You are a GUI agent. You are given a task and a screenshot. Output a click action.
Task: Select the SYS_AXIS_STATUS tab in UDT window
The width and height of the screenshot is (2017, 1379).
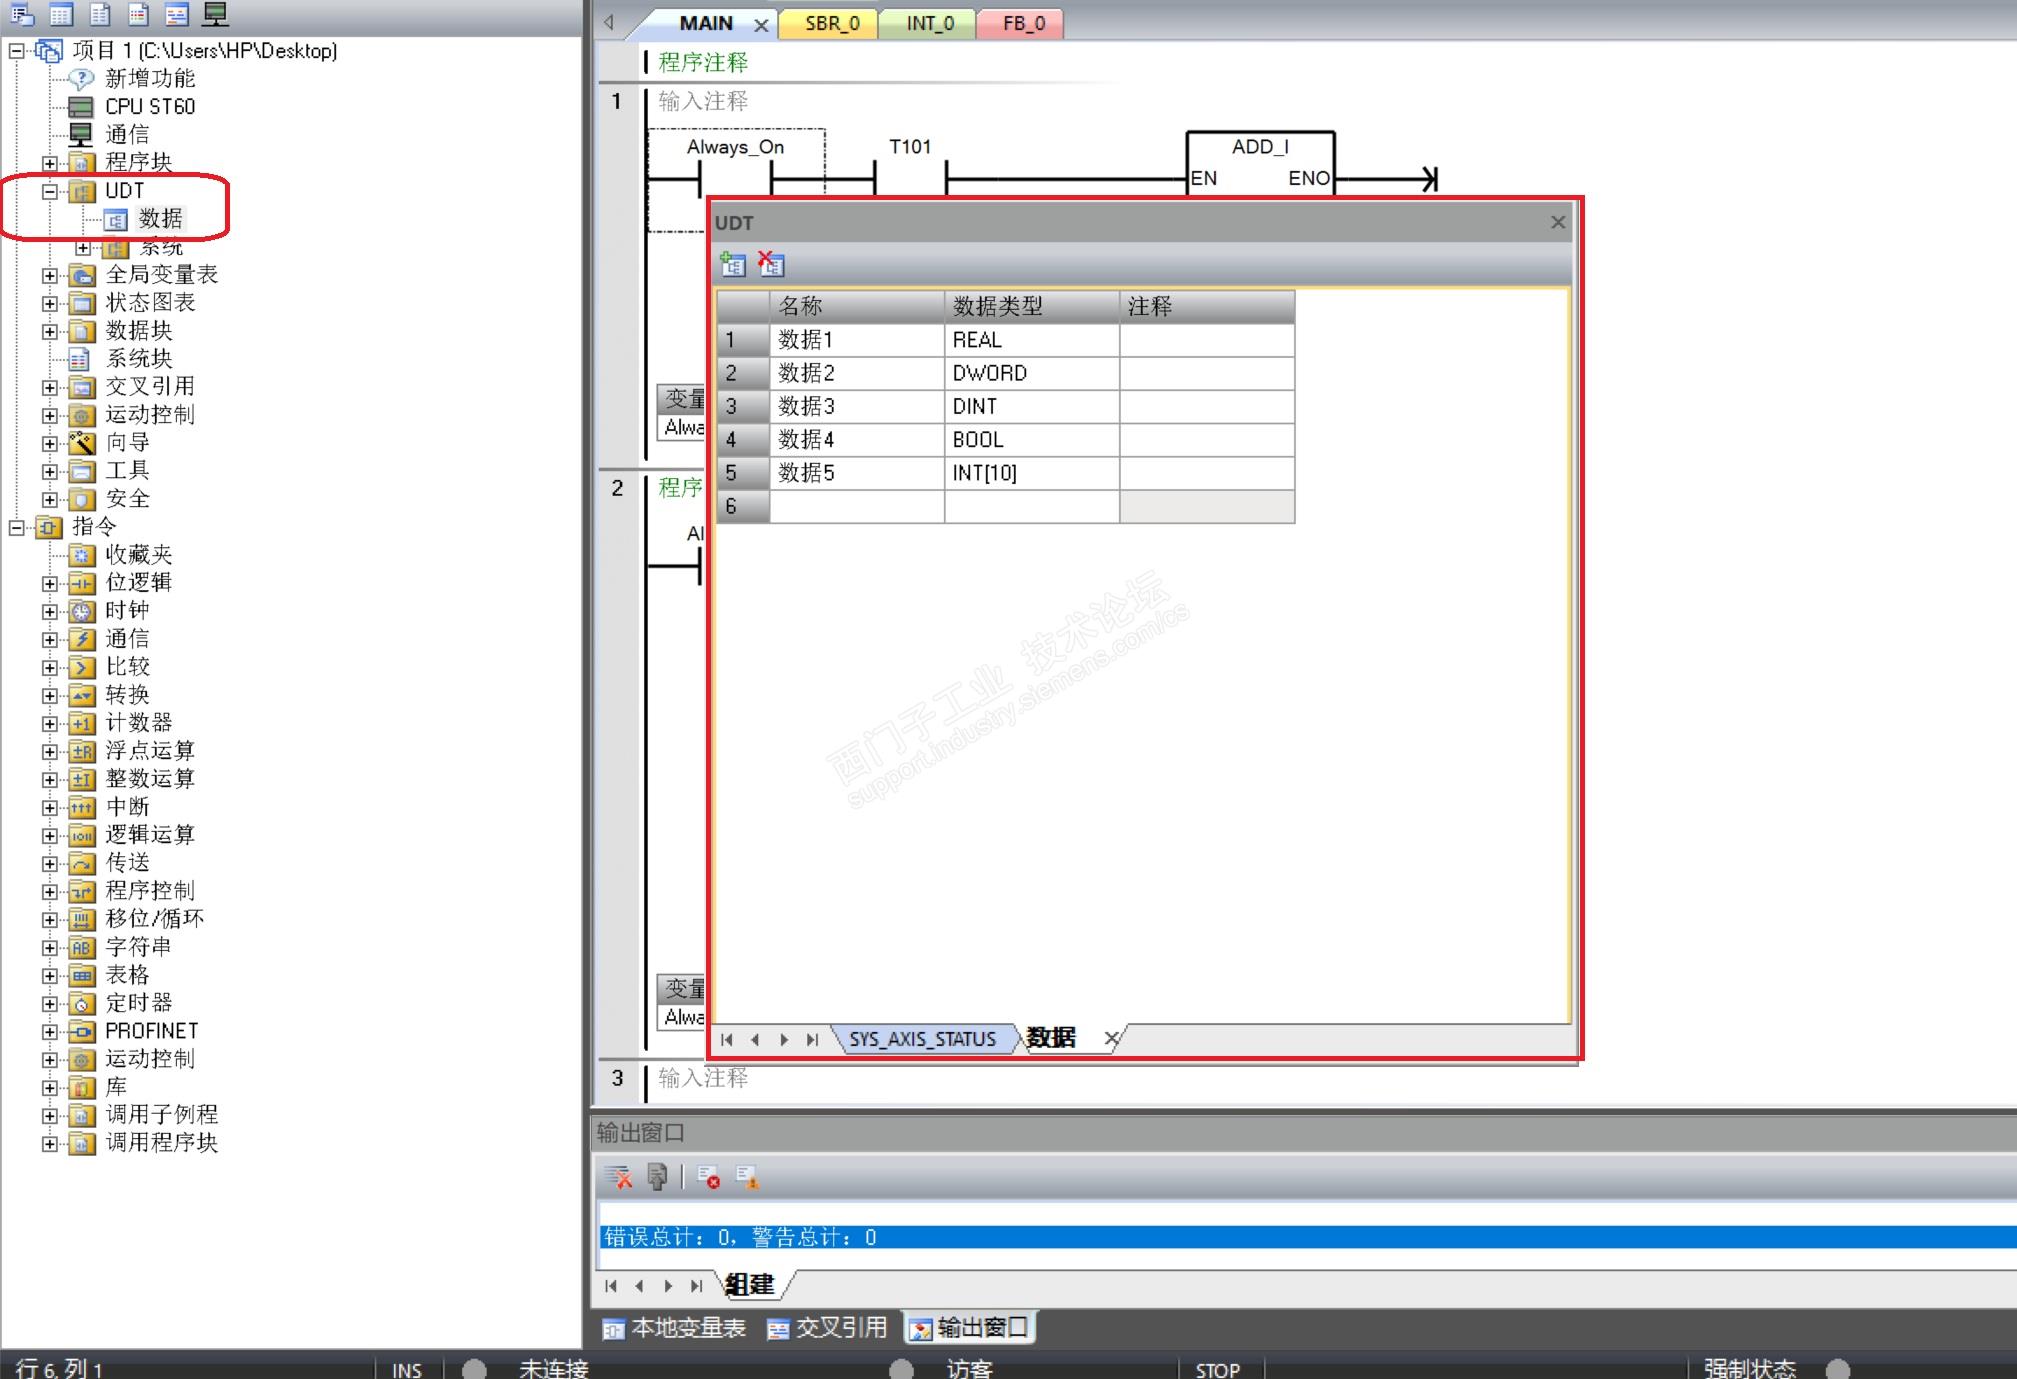921,1039
